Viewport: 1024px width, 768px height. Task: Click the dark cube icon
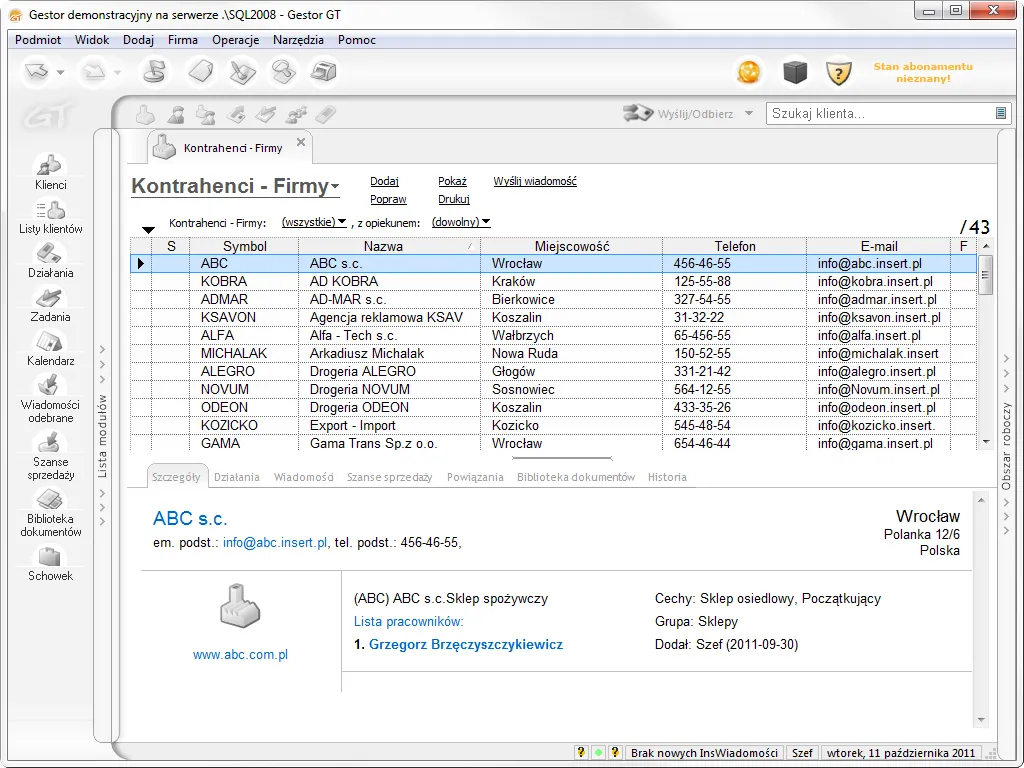click(795, 72)
